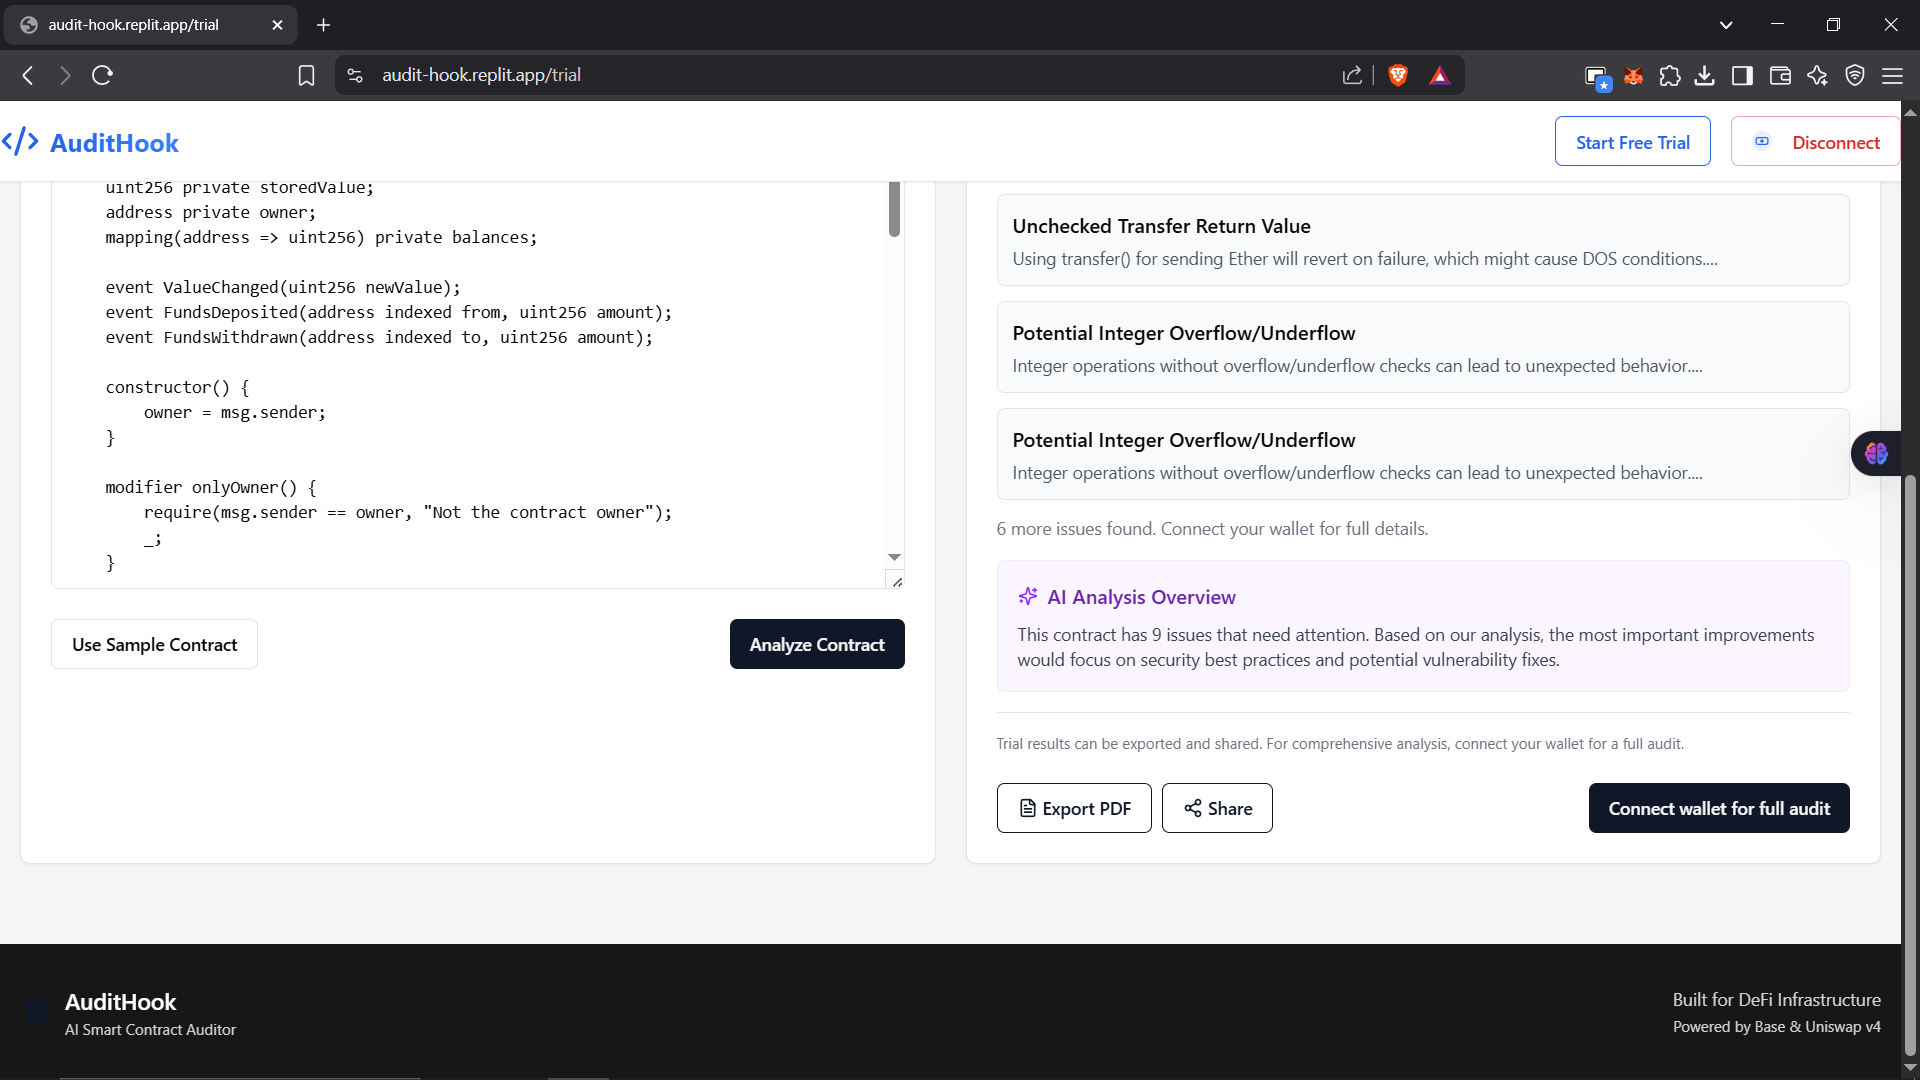This screenshot has height=1080, width=1920.
Task: Open the tab search dropdown arrow
Action: [x=1726, y=25]
